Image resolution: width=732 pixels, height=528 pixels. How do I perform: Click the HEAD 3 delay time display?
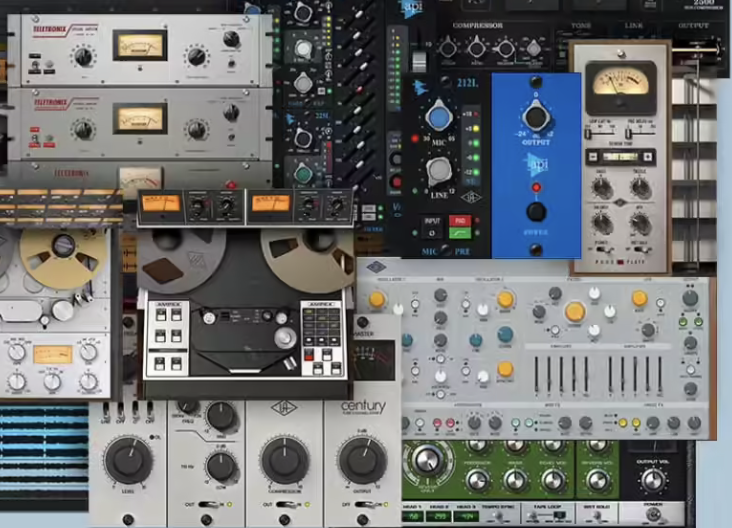click(466, 517)
